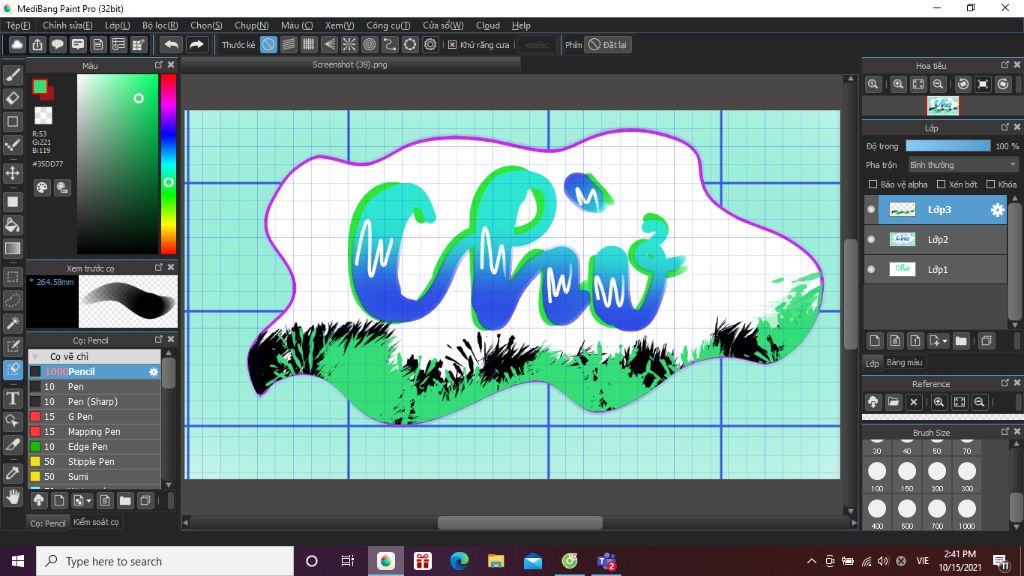Select the Brush tool in left toolbar
This screenshot has height=576, width=1024.
pos(12,75)
